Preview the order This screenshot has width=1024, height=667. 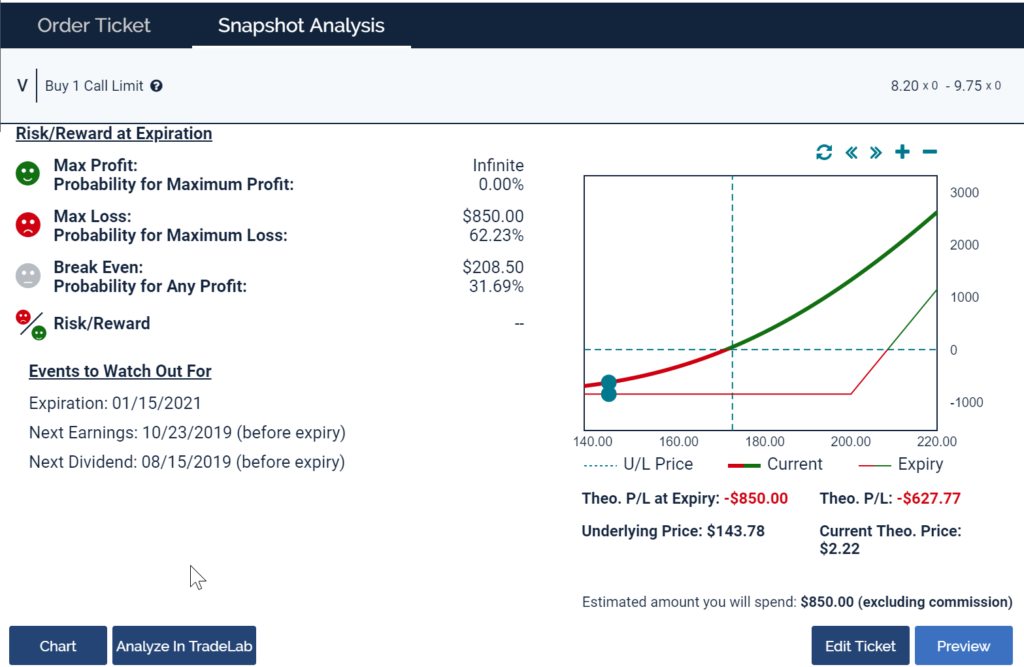point(963,646)
